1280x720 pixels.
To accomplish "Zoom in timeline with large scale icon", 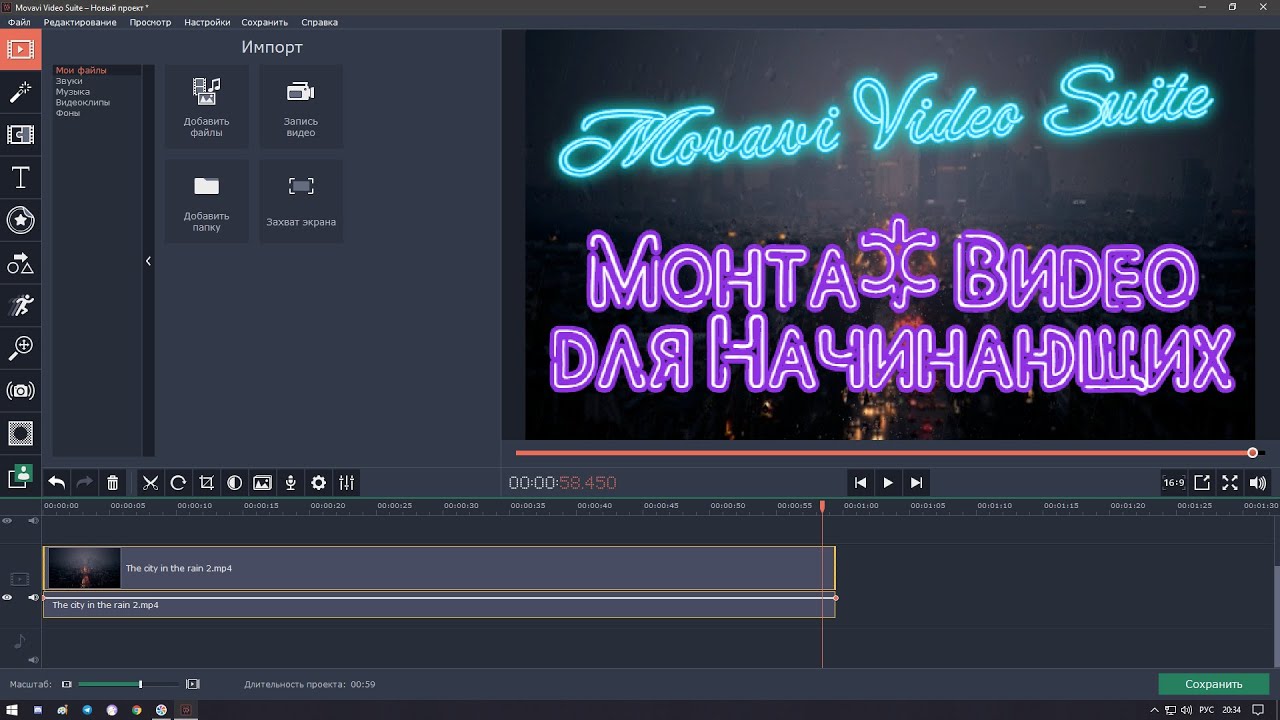I will [x=193, y=684].
